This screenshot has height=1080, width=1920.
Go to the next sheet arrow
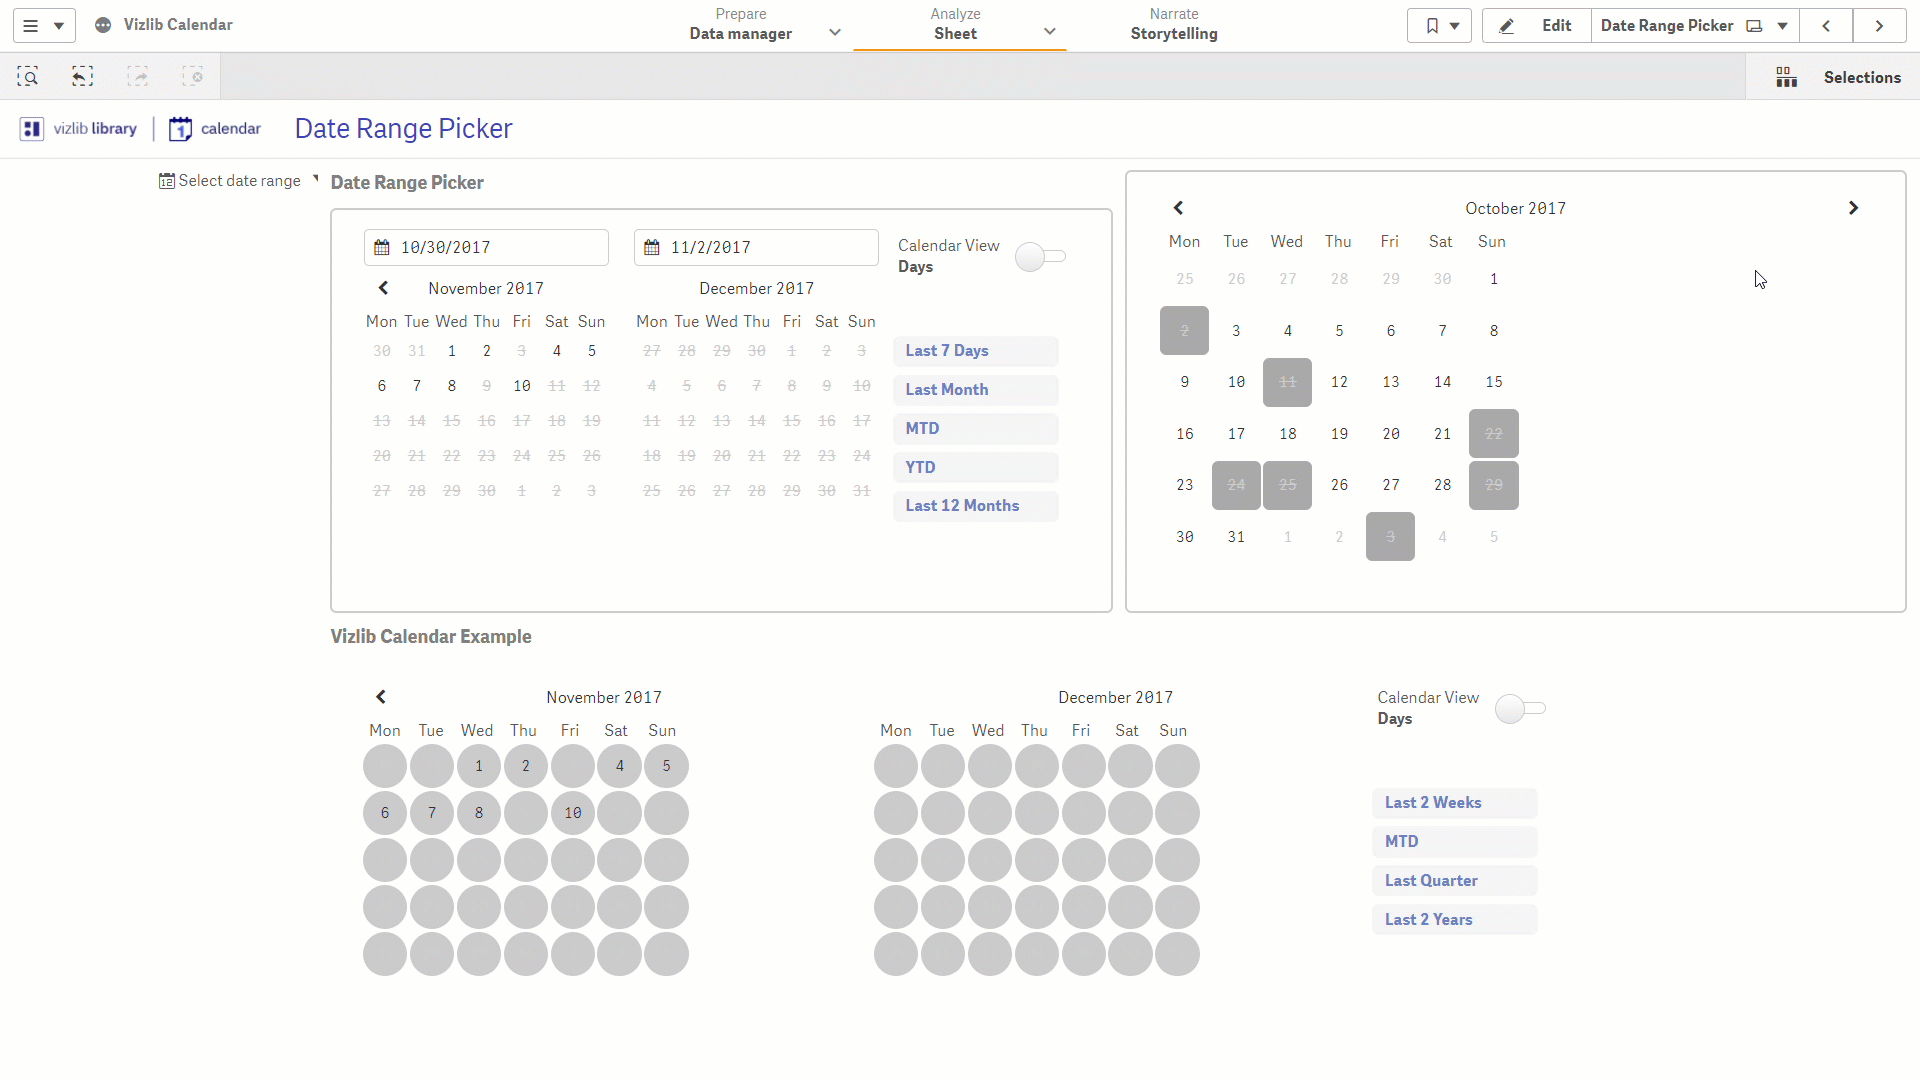(x=1879, y=26)
